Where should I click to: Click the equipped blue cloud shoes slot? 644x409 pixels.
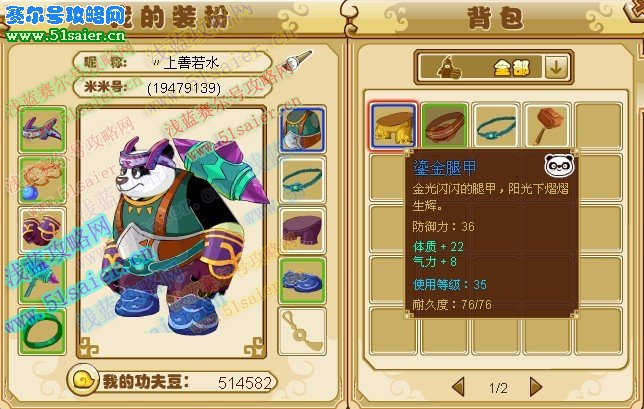click(302, 280)
